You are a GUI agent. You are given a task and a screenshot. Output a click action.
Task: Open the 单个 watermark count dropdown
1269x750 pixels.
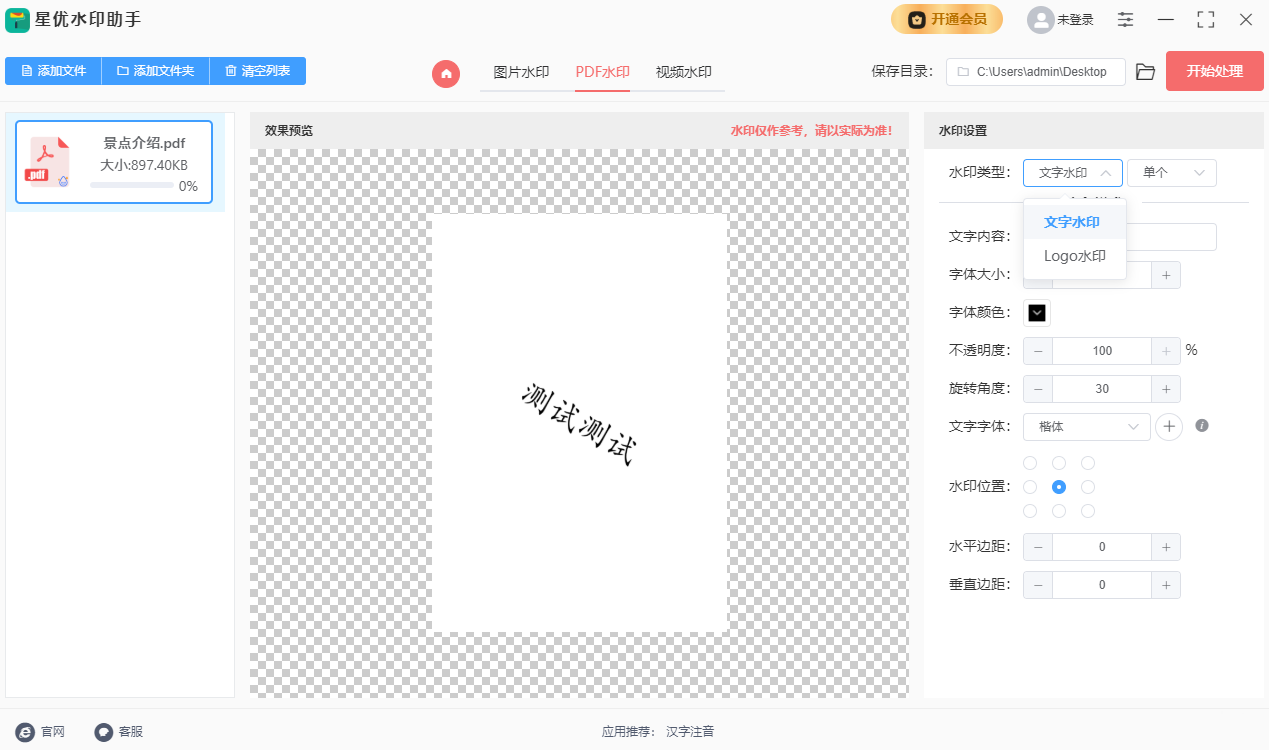coord(1172,173)
